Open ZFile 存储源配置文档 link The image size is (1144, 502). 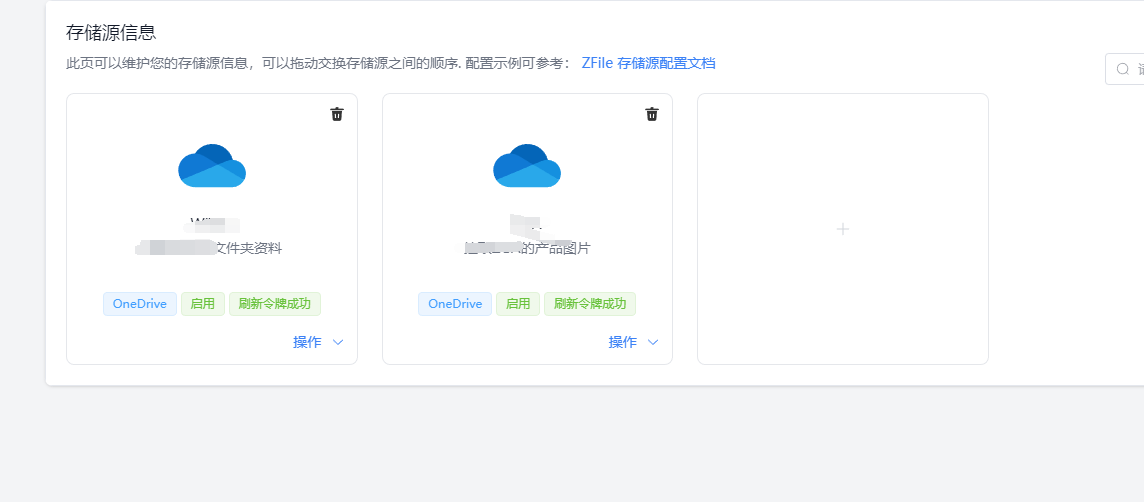pyautogui.click(x=649, y=63)
